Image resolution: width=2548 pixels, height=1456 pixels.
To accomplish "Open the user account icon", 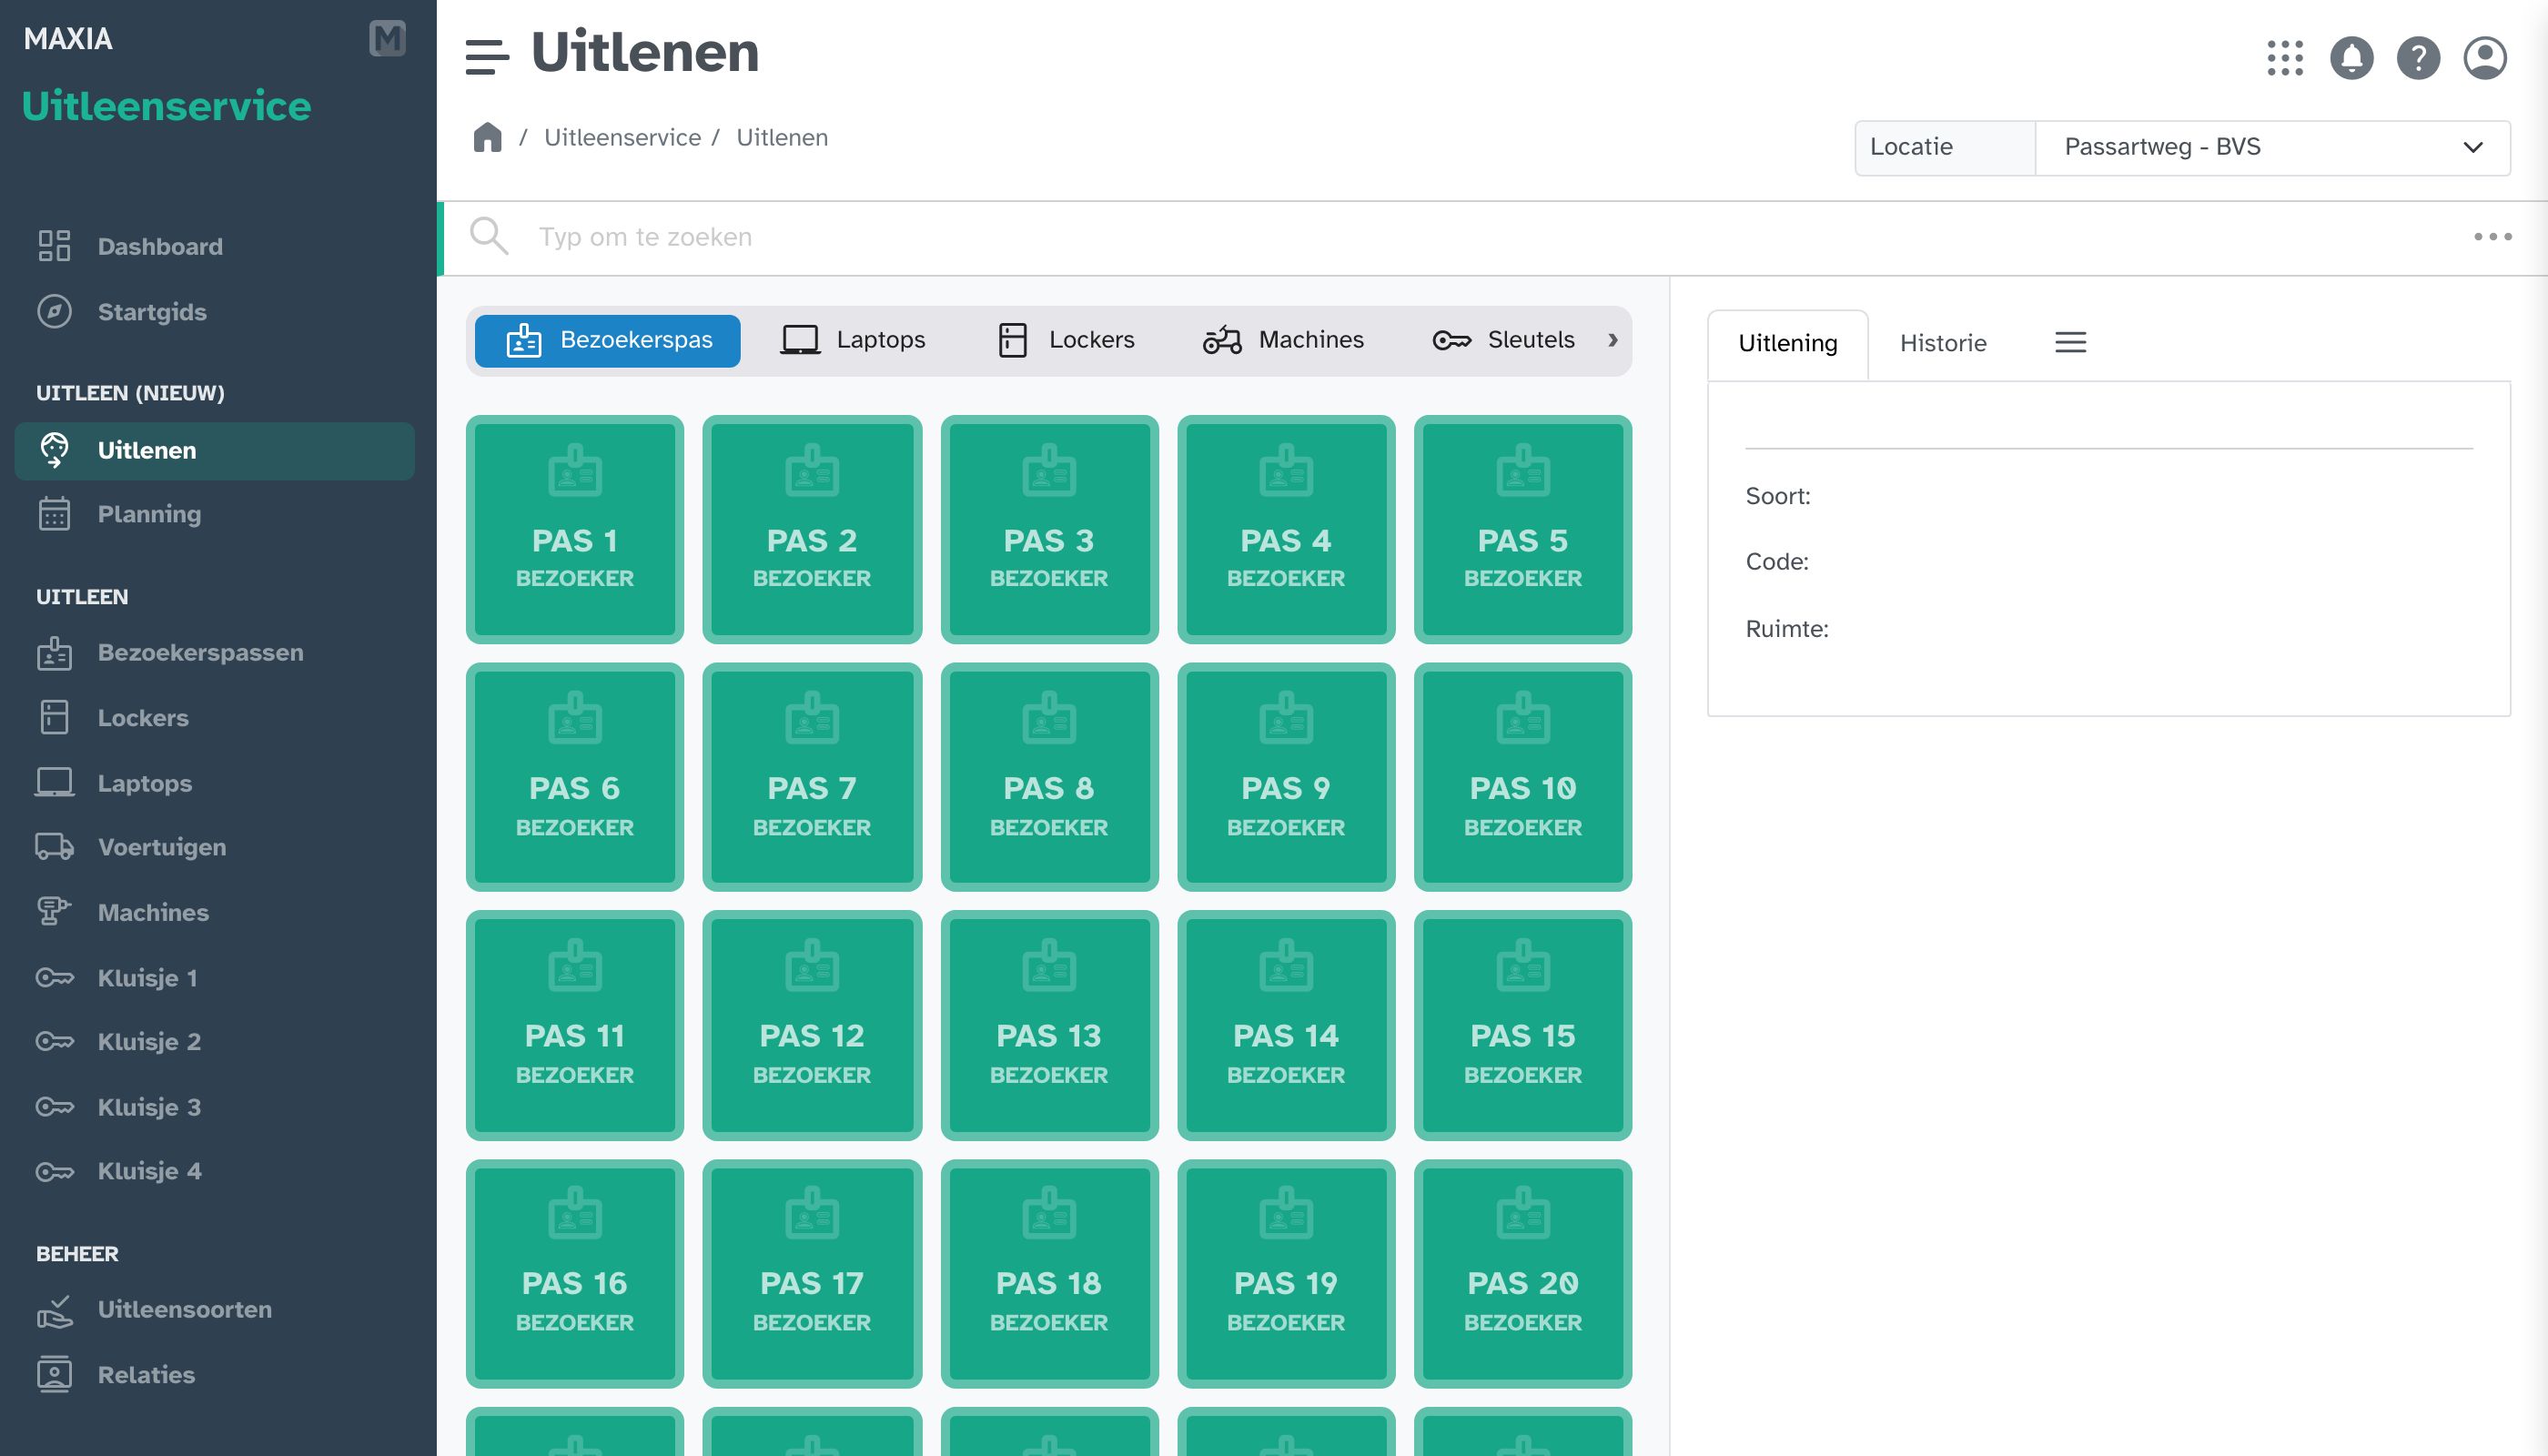I will coord(2484,58).
